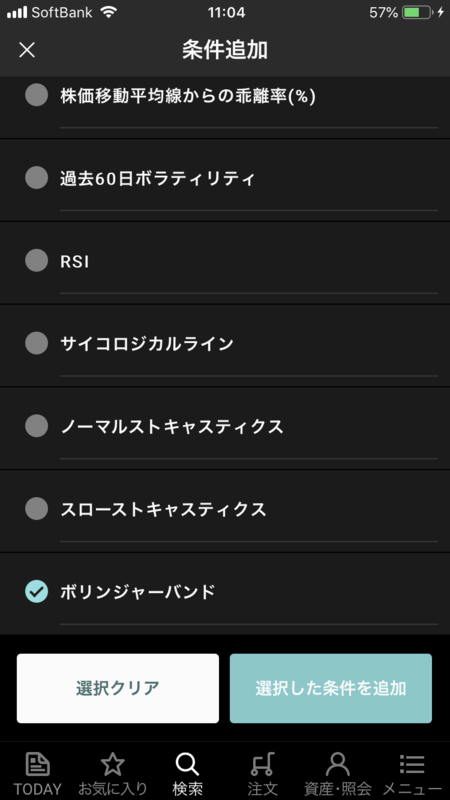The width and height of the screenshot is (450, 800).
Task: Tap the Wi-Fi status icon
Action: (x=109, y=12)
